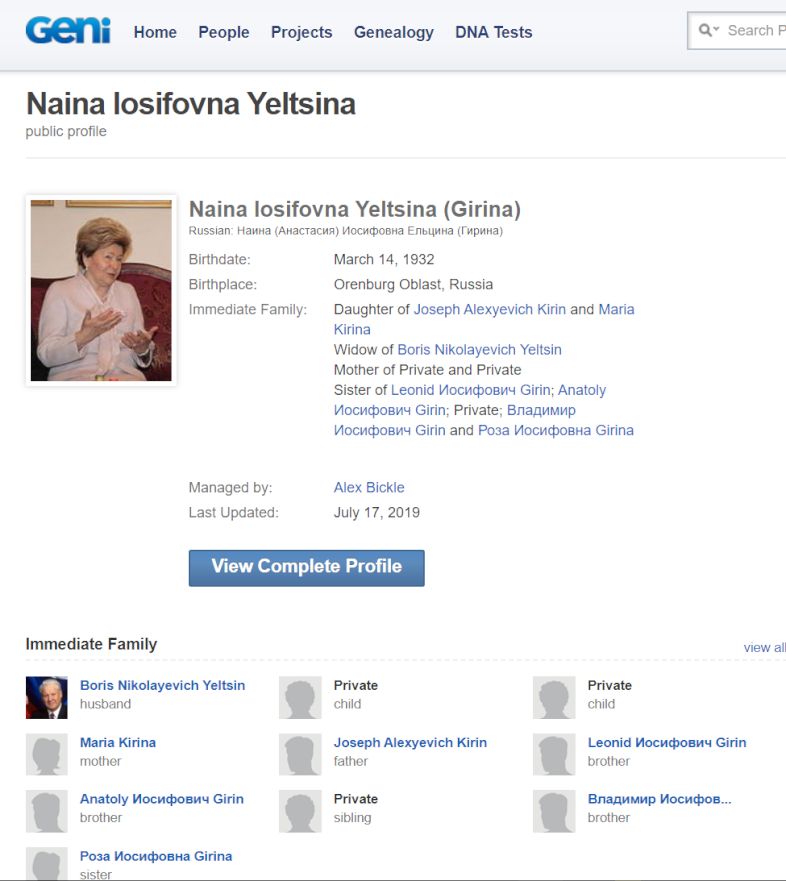Select DNA Tests in the navigation bar
786x881 pixels.
(x=493, y=32)
